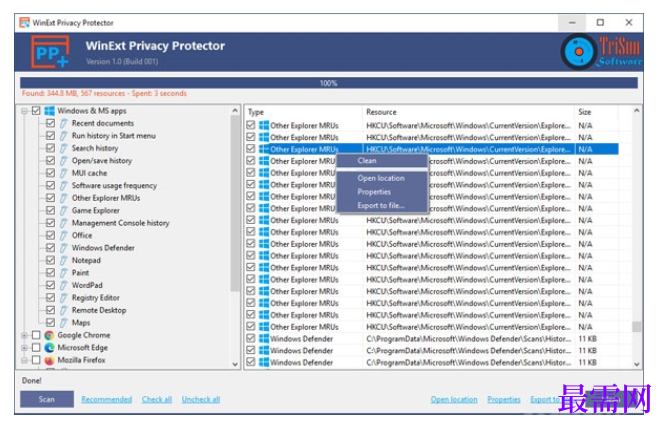
Task: Click the brush icon beside MUI cache
Action: (64, 173)
